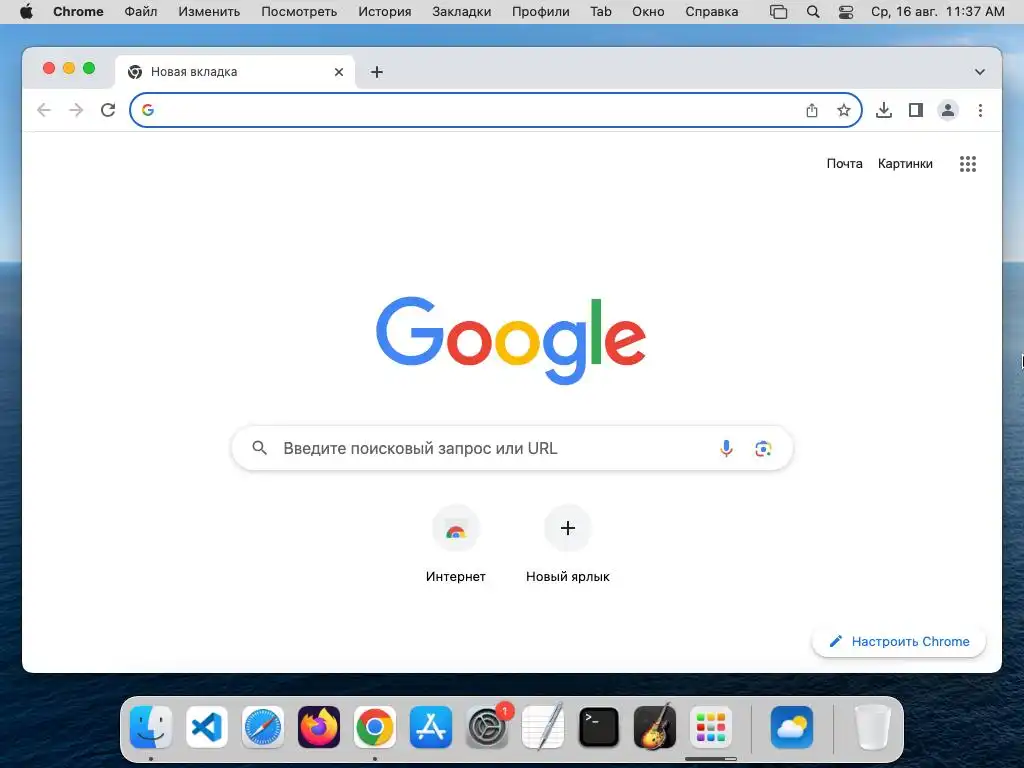
Task: Click the Google icon in address bar
Action: click(148, 110)
